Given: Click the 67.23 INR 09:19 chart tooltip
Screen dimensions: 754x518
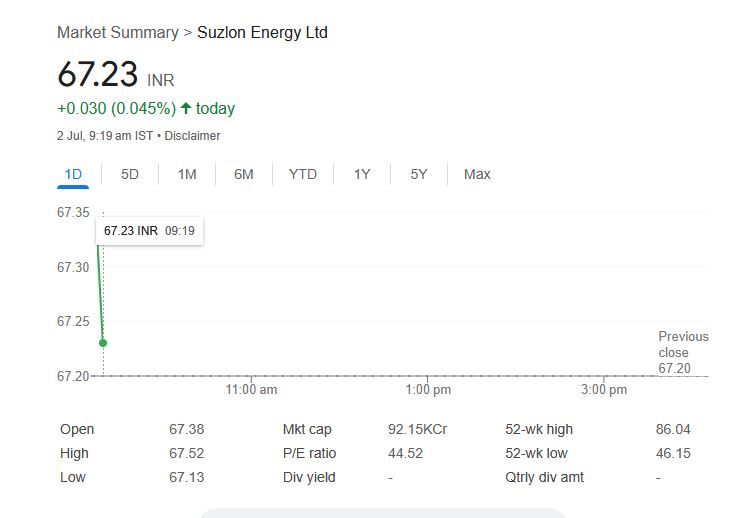Looking at the screenshot, I should coord(149,231).
